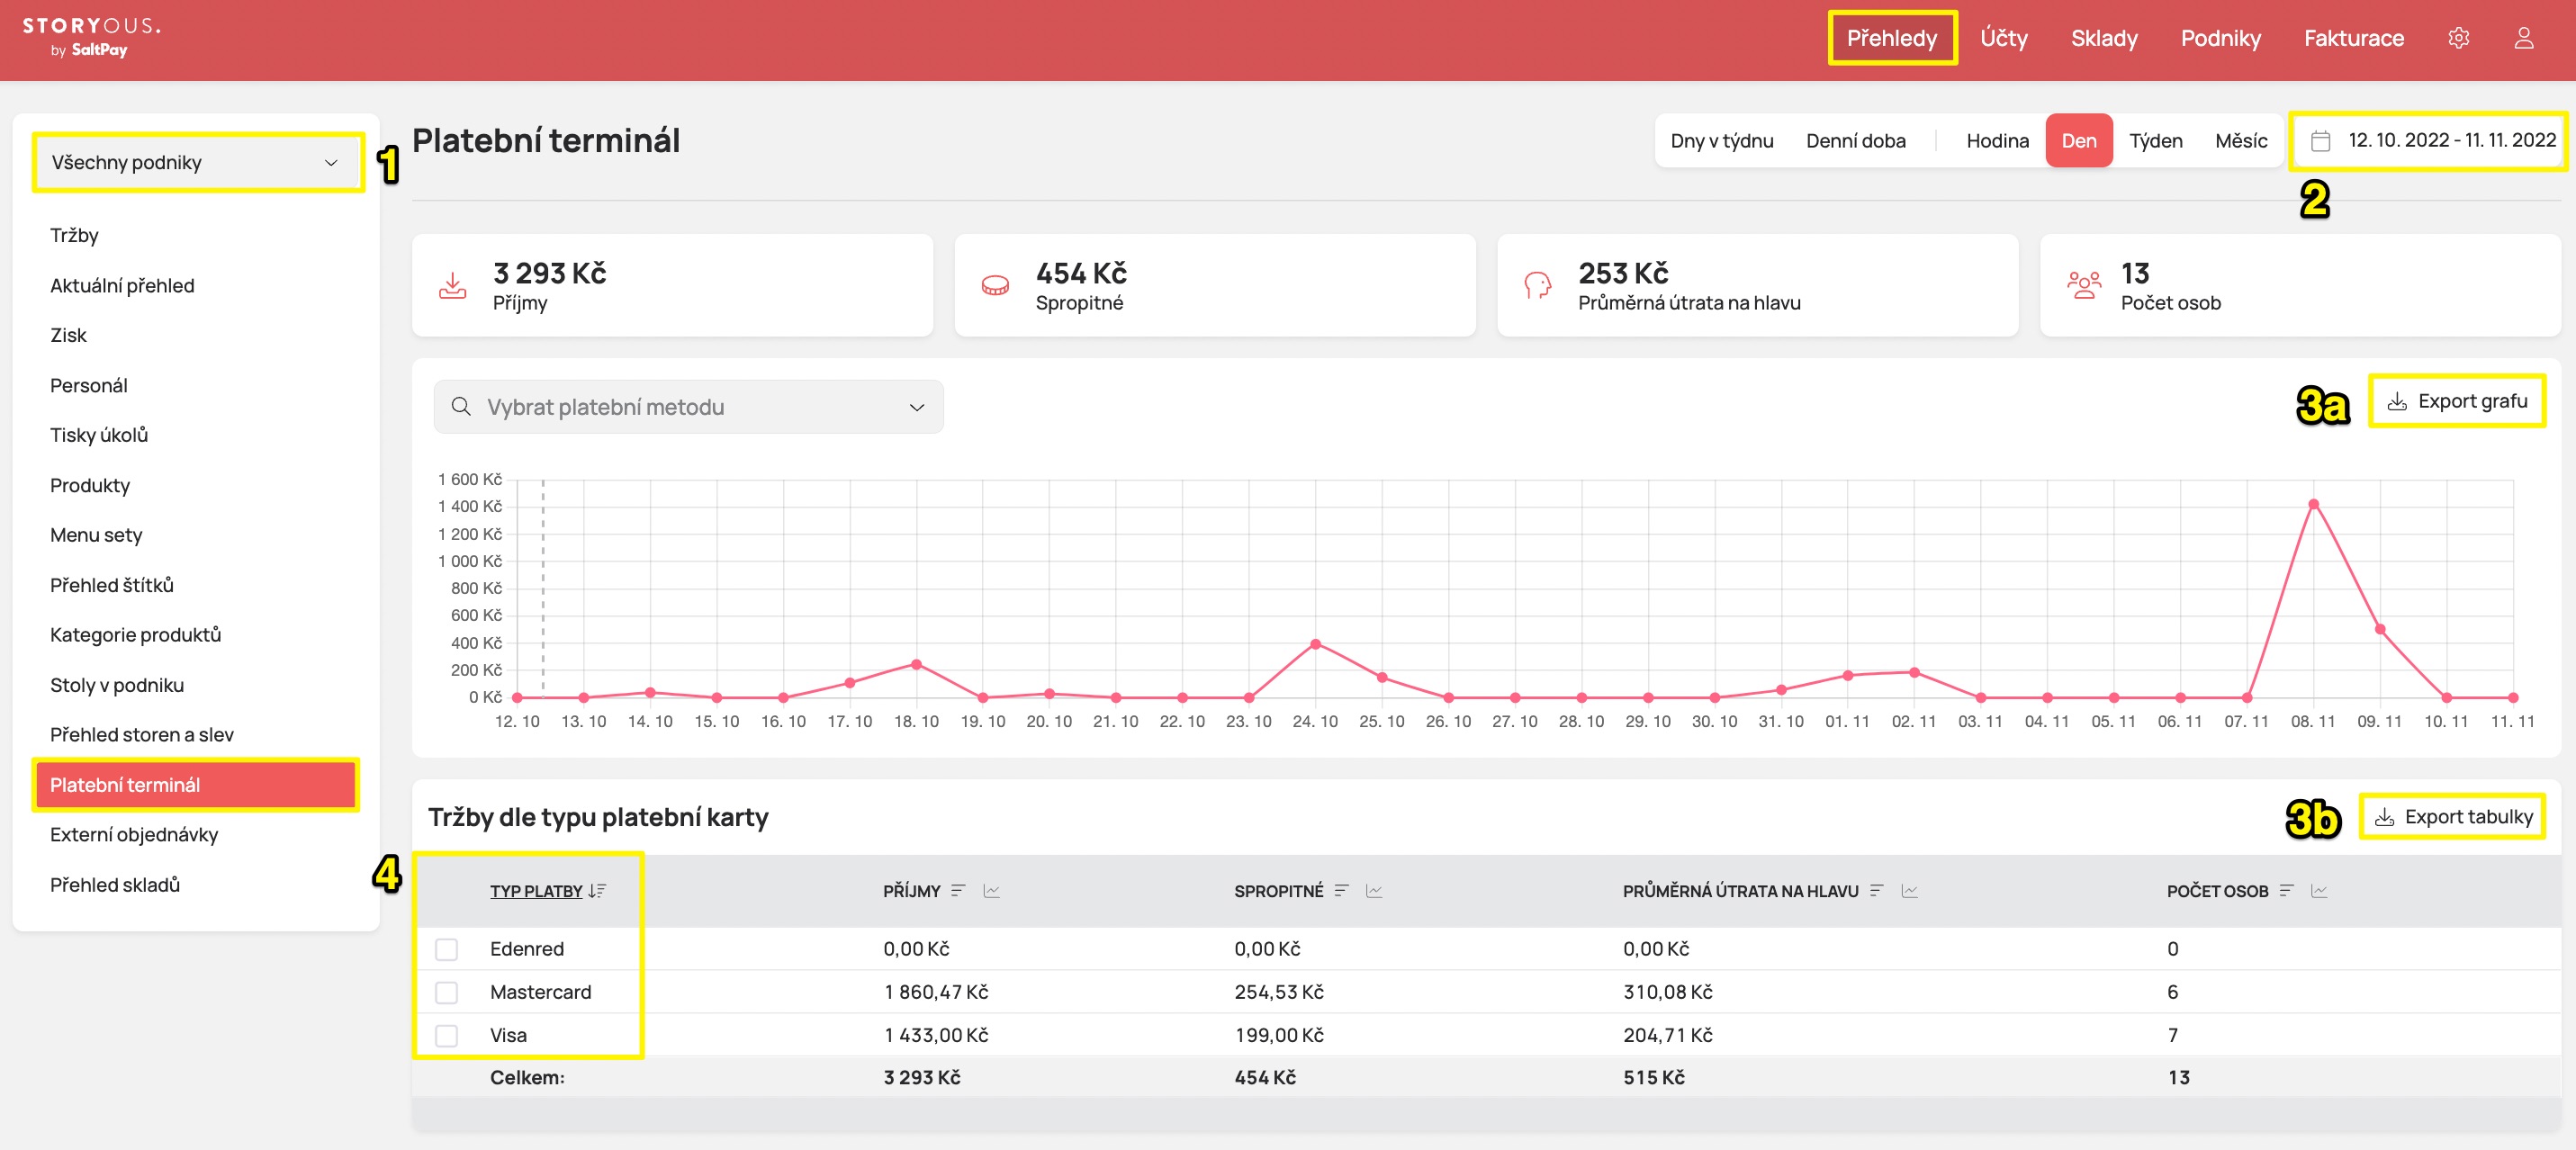Click the TYP PLATBY column header

(536, 891)
